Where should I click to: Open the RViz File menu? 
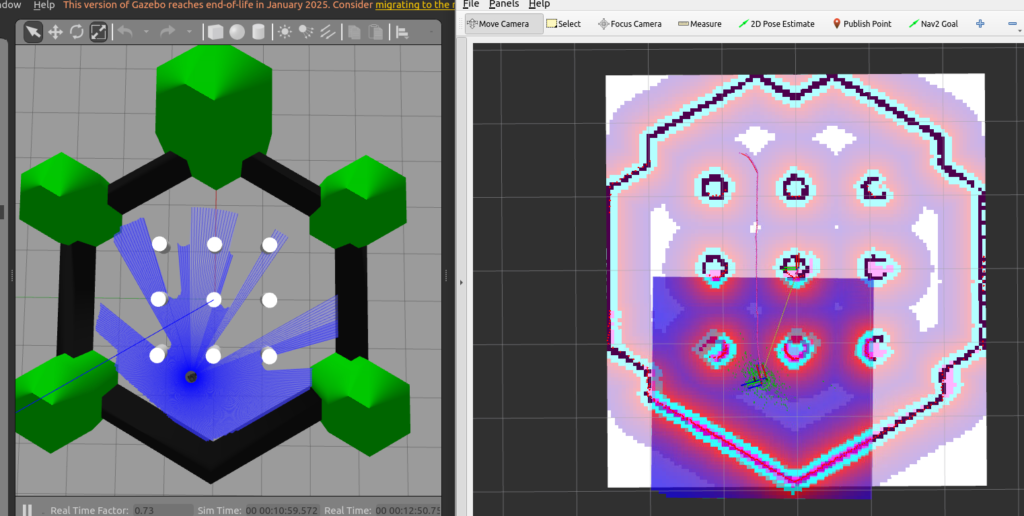[470, 4]
